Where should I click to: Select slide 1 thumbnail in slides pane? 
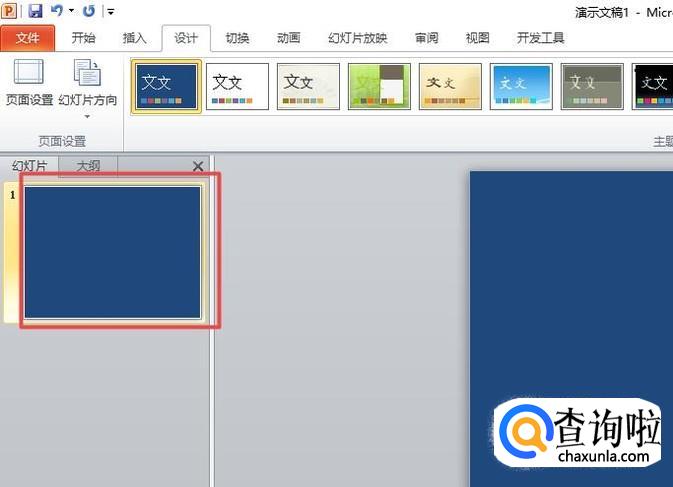pos(112,251)
